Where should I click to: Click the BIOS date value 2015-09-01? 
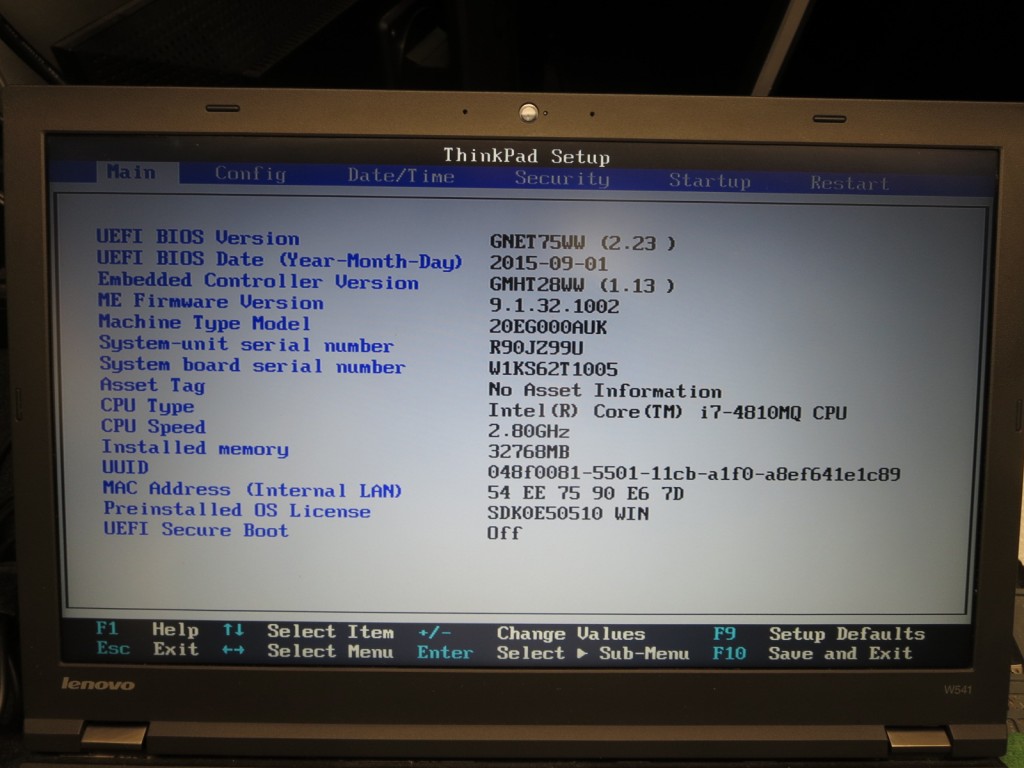point(549,263)
